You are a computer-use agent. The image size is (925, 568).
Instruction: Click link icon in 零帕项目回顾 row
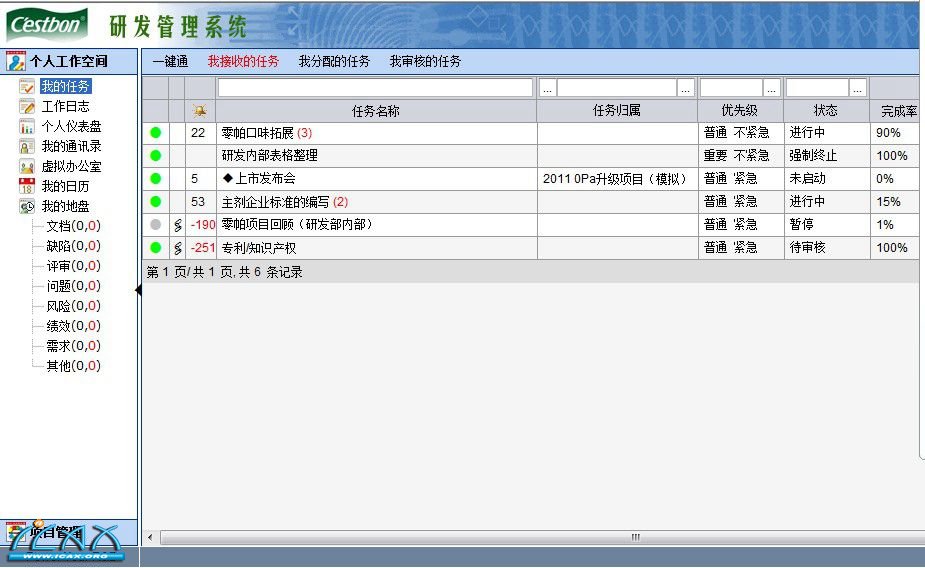point(178,225)
